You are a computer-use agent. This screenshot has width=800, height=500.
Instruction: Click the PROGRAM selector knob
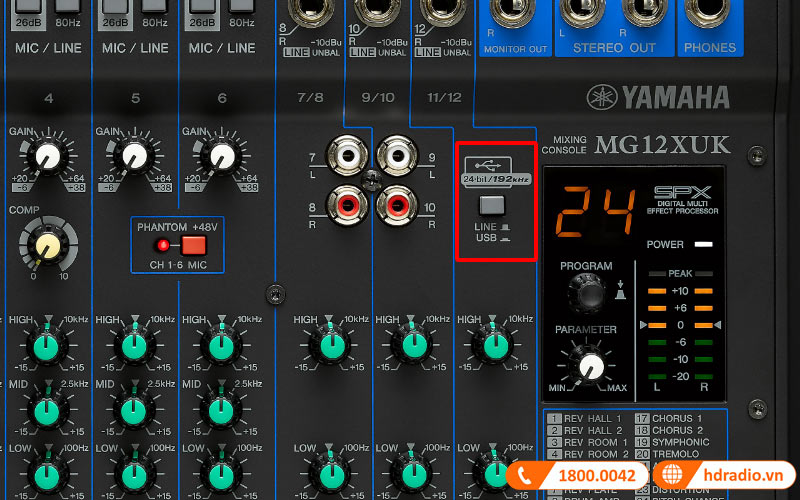(588, 292)
